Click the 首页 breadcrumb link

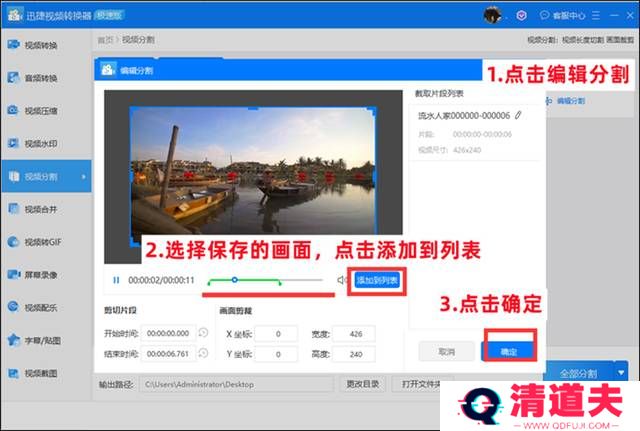coord(105,40)
